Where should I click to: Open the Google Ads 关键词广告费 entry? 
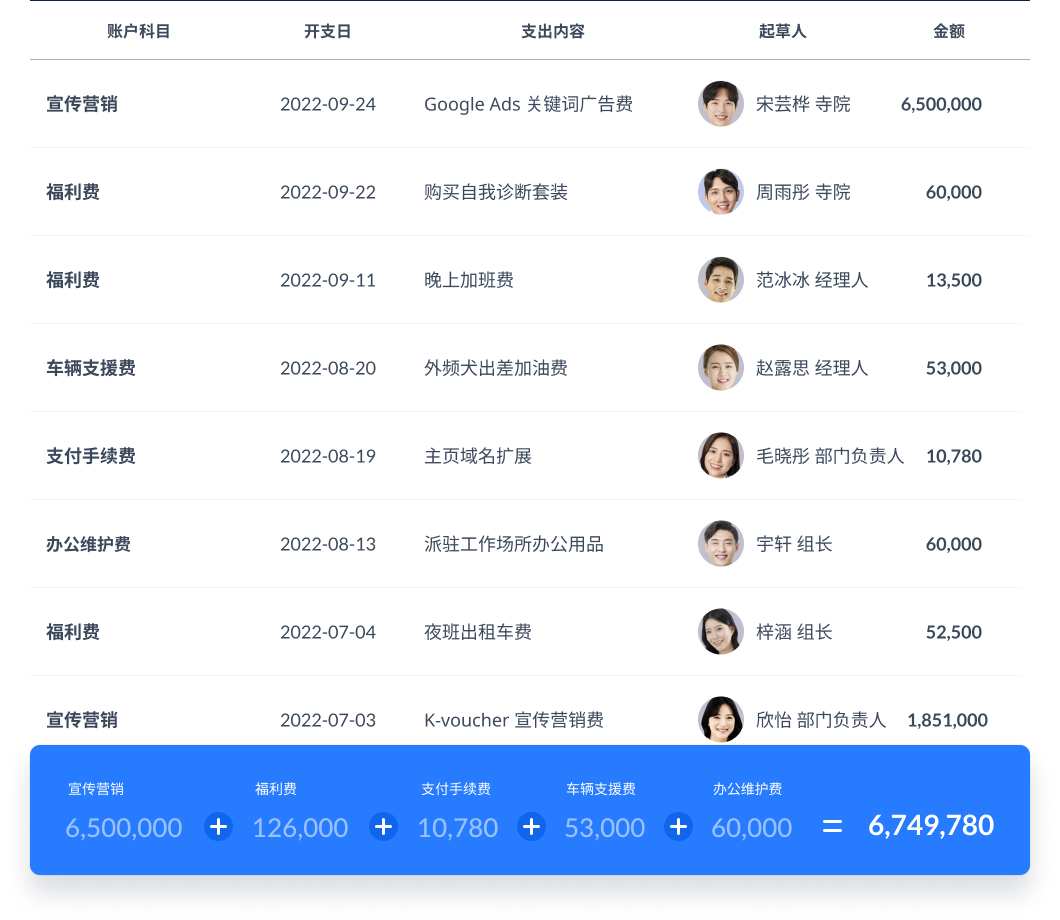point(528,104)
